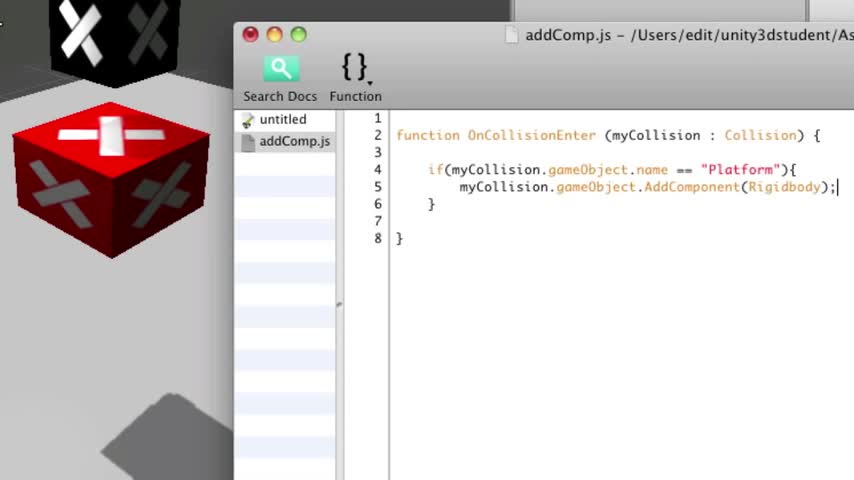Select untitled in file sidebar
854x480 pixels.
[x=283, y=119]
